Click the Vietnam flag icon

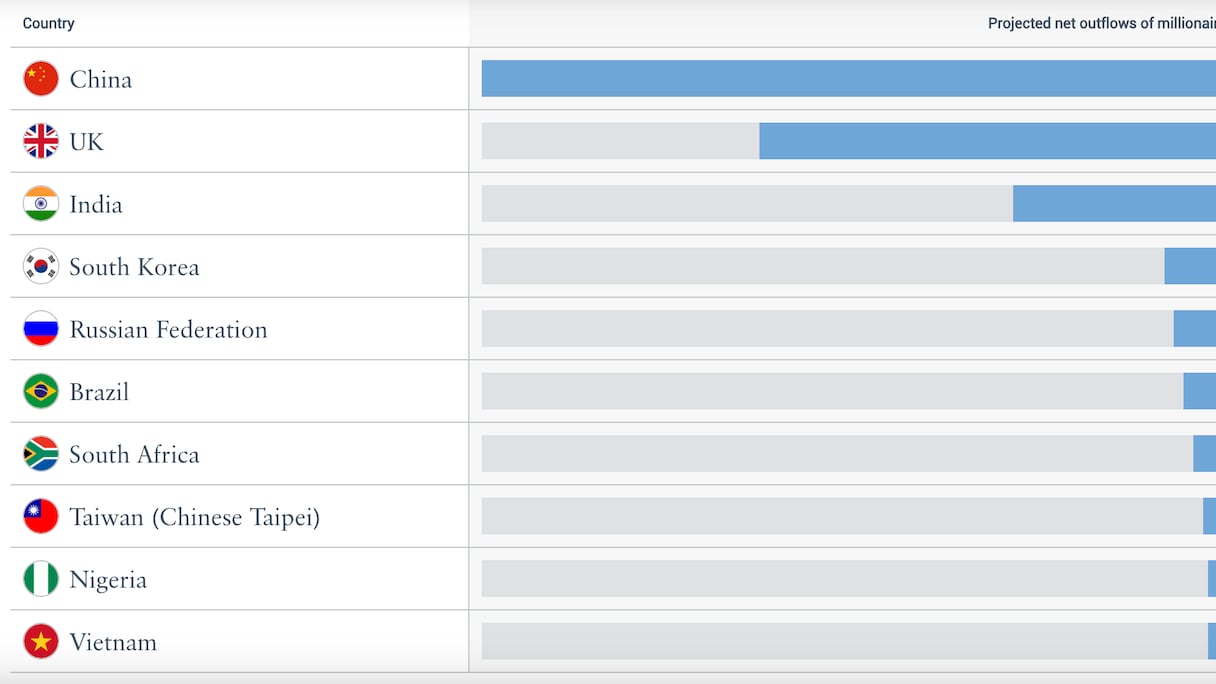click(41, 641)
